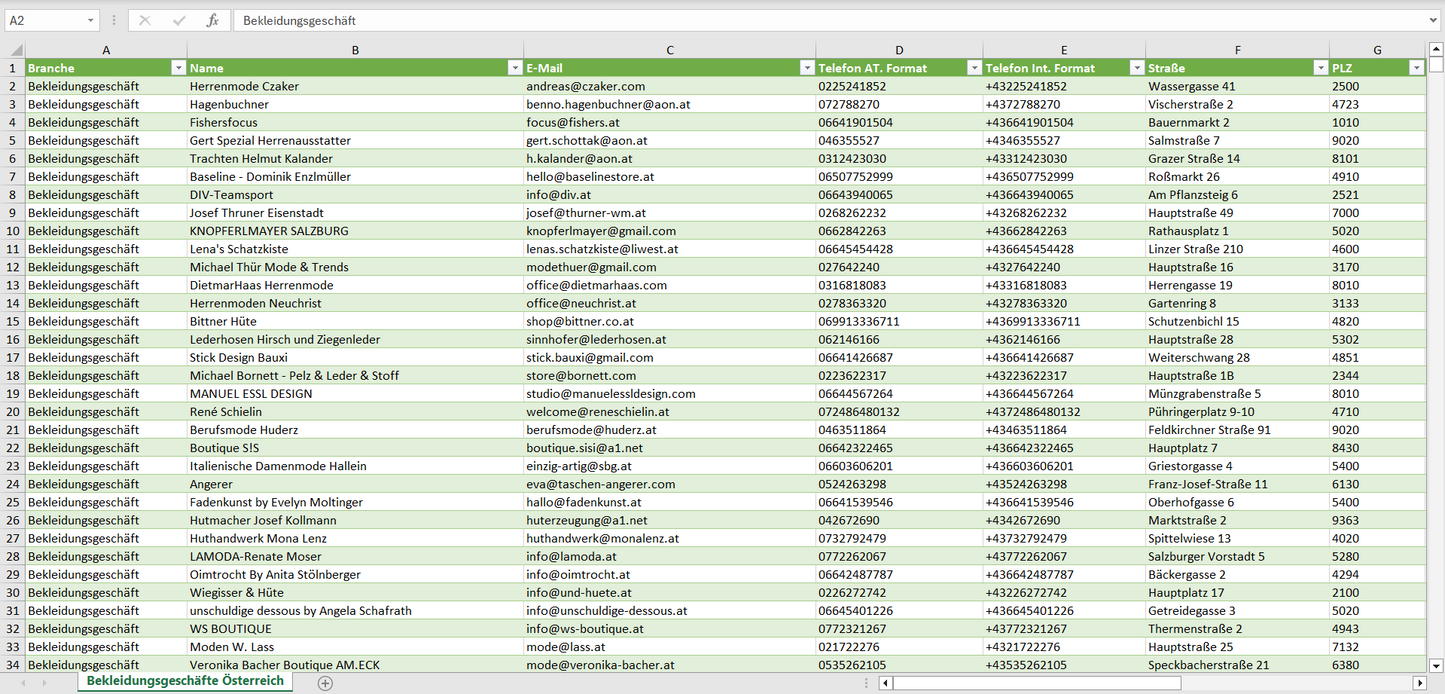The image size is (1445, 694).
Task: Open the Name Box dropdown arrow
Action: [x=90, y=20]
